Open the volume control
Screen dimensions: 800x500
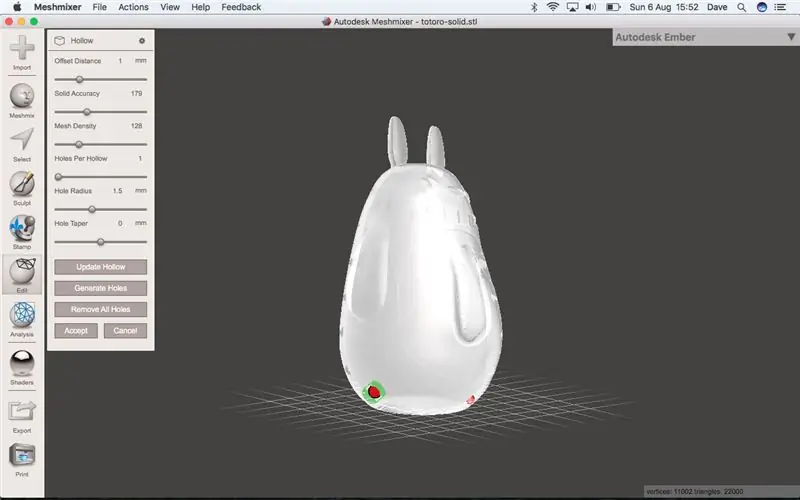[591, 7]
